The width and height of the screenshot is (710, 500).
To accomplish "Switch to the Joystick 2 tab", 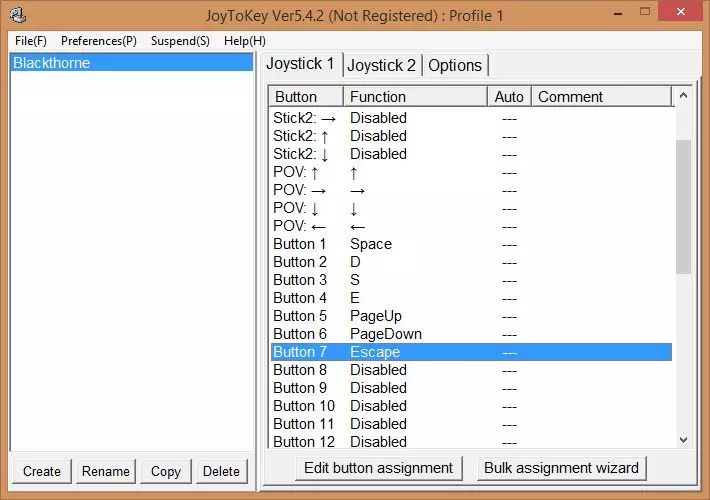I will pos(381,66).
